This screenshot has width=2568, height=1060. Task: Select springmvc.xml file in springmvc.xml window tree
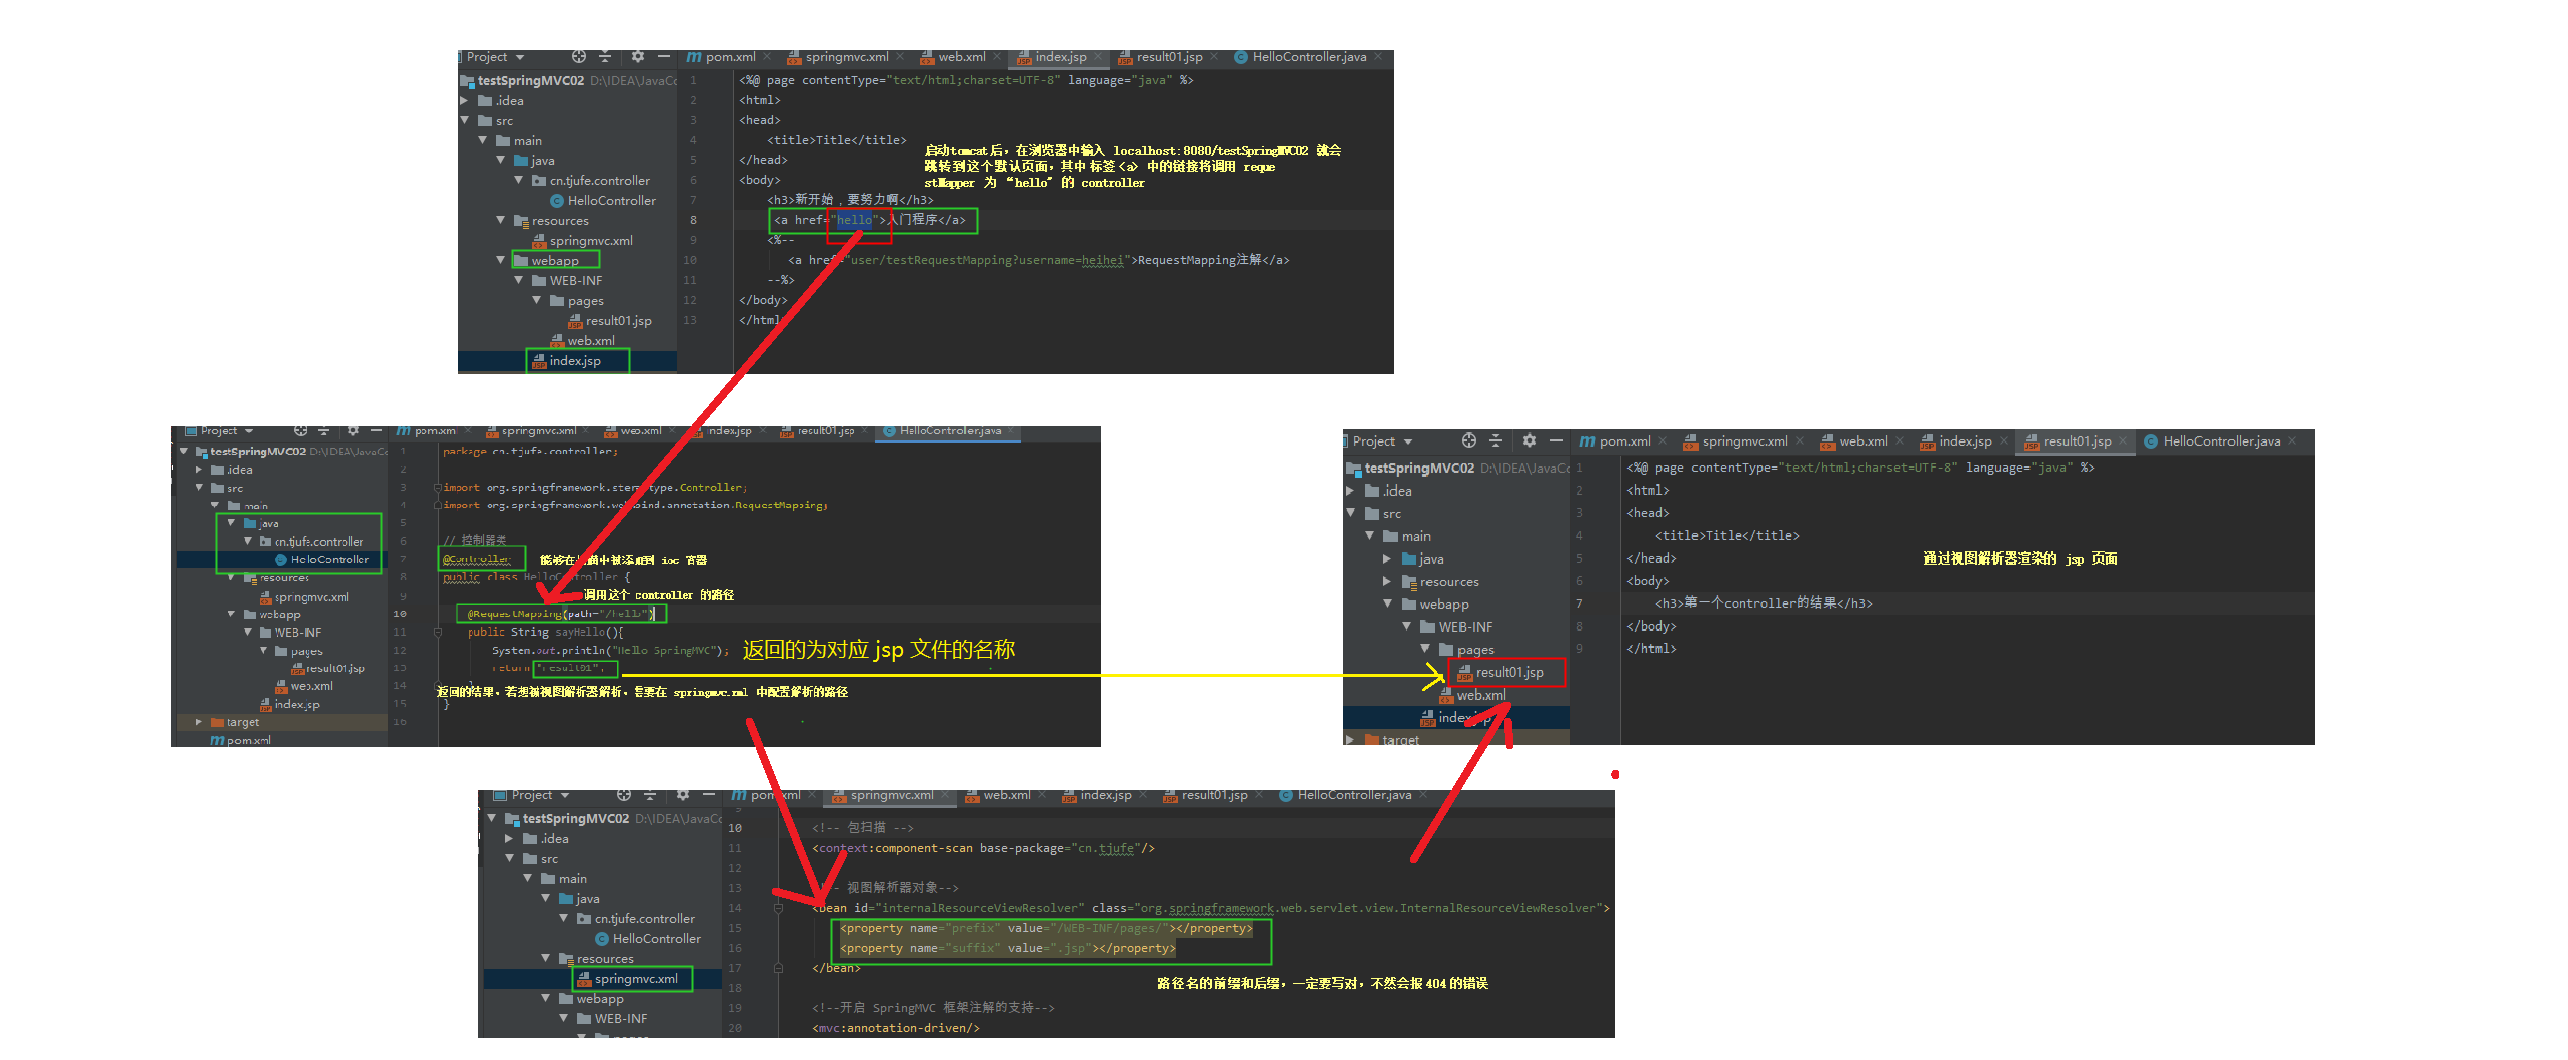click(627, 979)
